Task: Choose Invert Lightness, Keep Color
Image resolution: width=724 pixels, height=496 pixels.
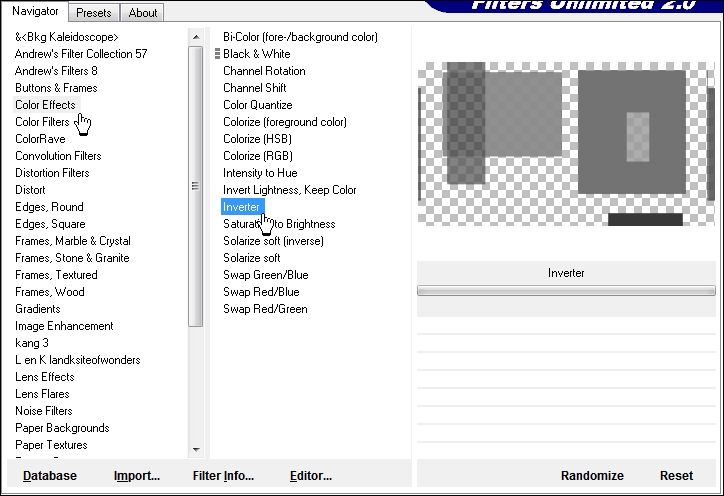Action: pyautogui.click(x=290, y=190)
